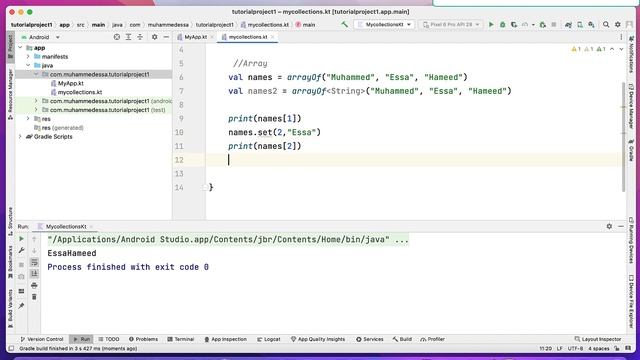Open the Problems tool window

(143, 339)
